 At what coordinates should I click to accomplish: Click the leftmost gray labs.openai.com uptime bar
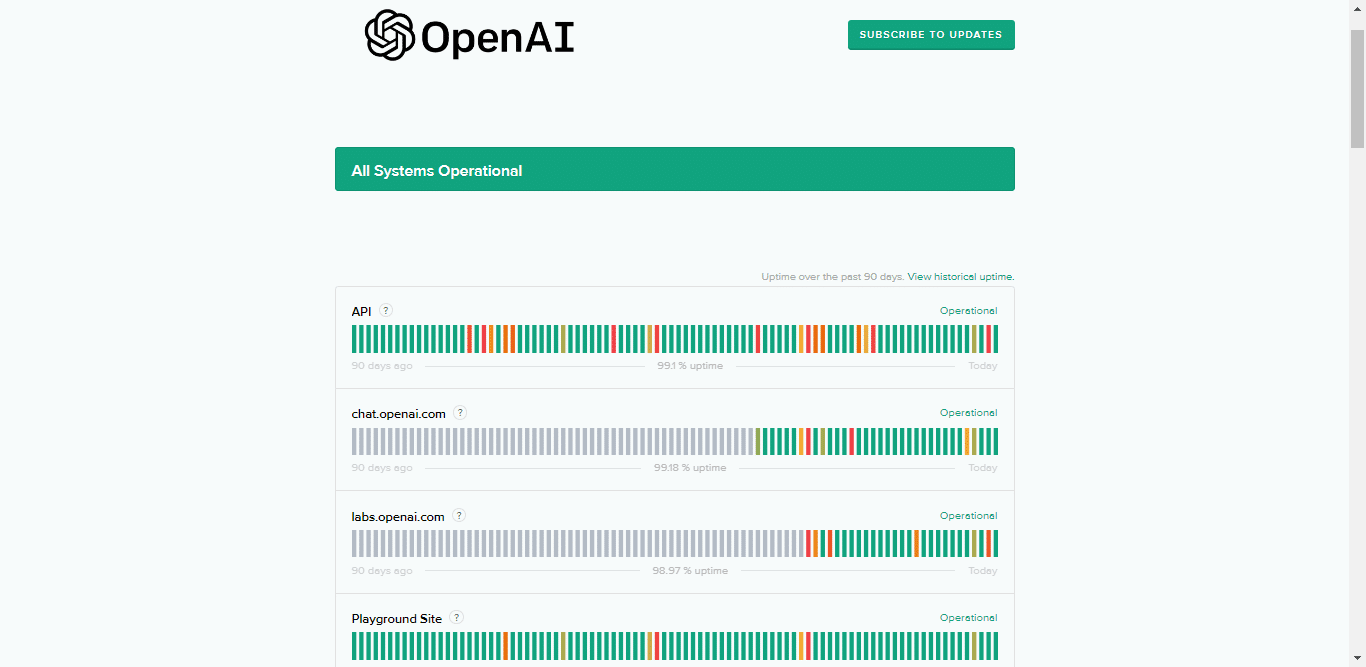(x=354, y=543)
